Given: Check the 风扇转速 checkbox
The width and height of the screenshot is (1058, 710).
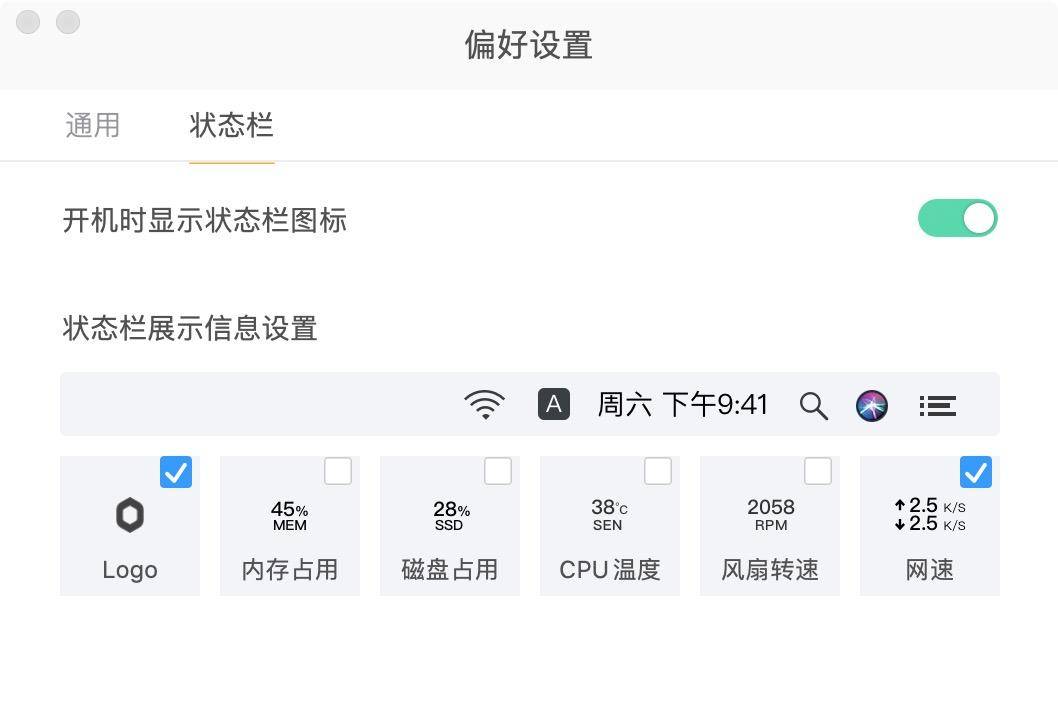Looking at the screenshot, I should coord(817,471).
